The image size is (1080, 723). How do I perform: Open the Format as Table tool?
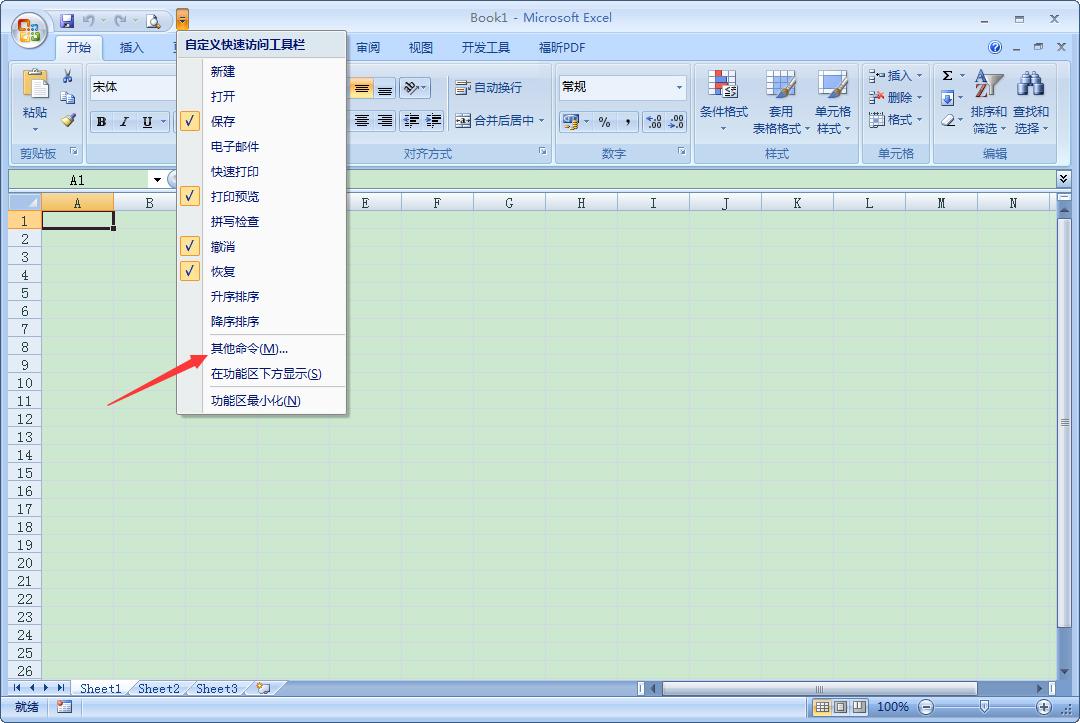coord(780,98)
